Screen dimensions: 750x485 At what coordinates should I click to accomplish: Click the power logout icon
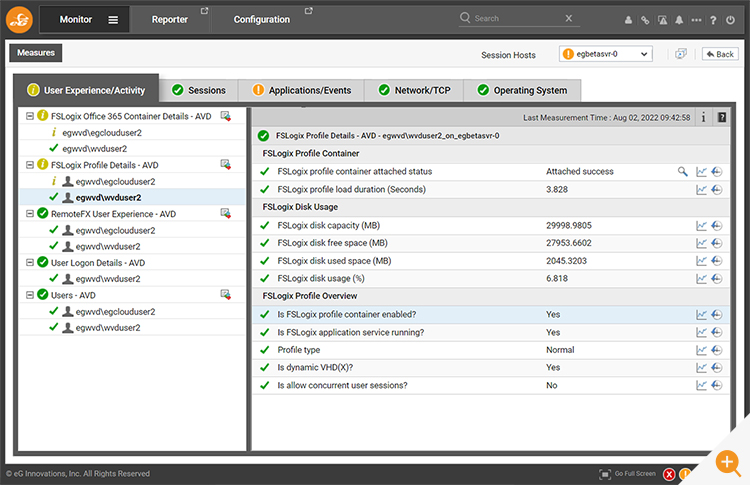coord(730,20)
